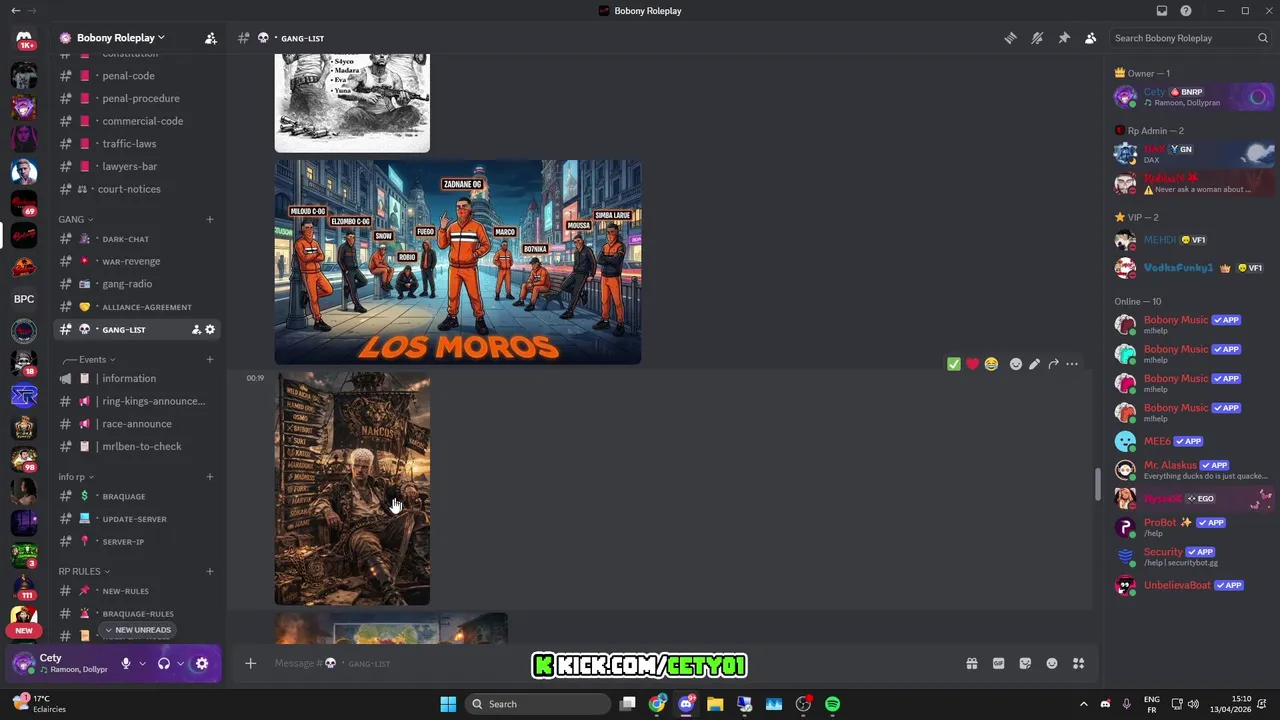Open User Settings gear
This screenshot has width=1280, height=720.
[201, 663]
